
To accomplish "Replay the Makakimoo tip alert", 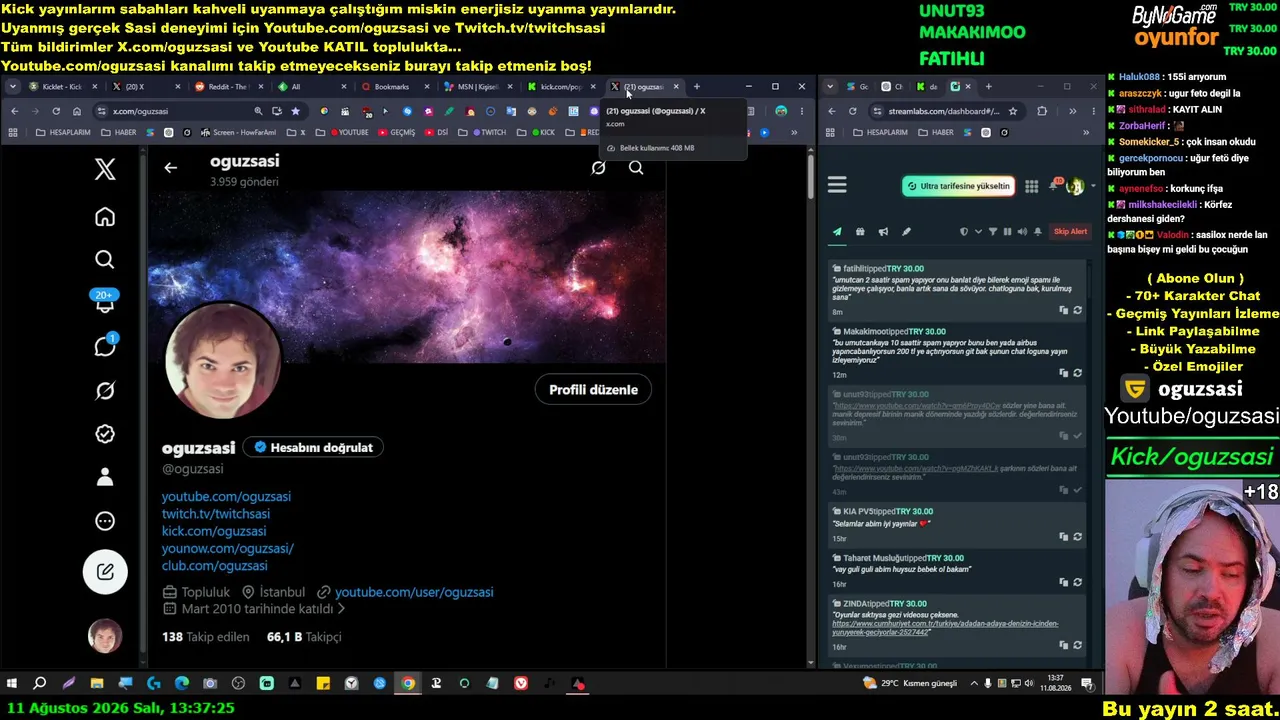I will click(x=1077, y=373).
